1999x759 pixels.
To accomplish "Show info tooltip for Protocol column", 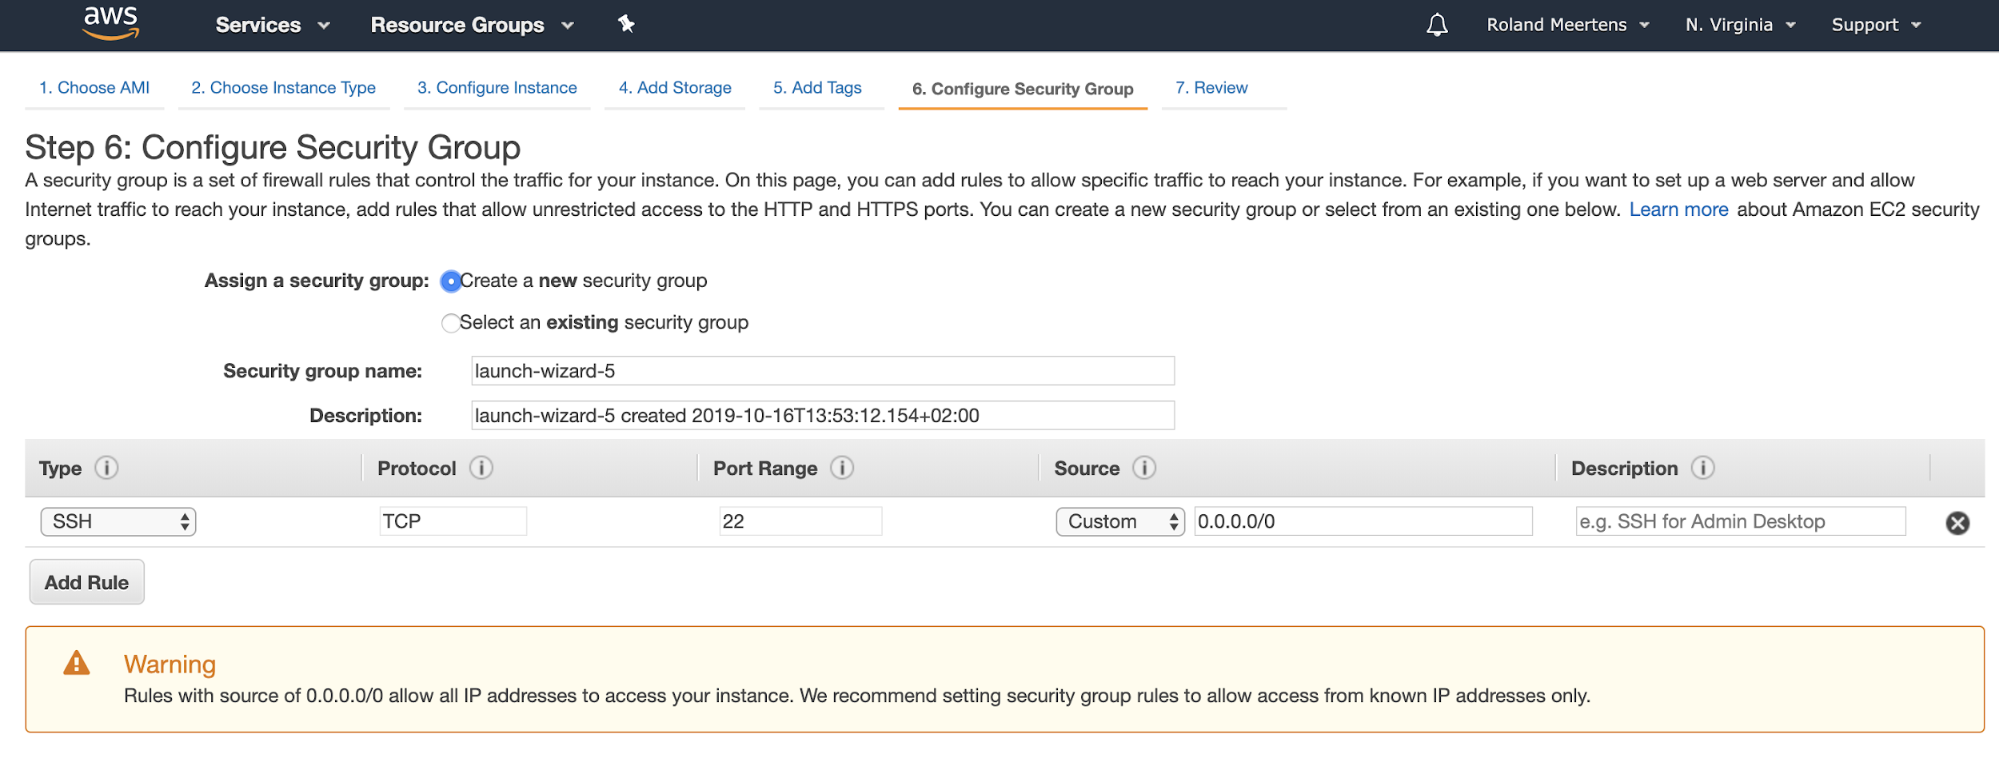I will [481, 468].
